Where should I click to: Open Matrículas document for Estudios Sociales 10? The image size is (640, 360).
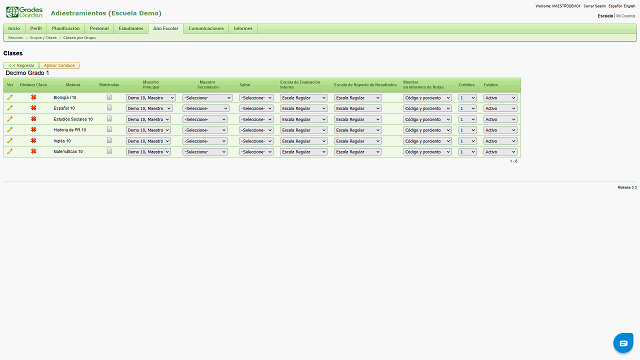[x=109, y=118]
